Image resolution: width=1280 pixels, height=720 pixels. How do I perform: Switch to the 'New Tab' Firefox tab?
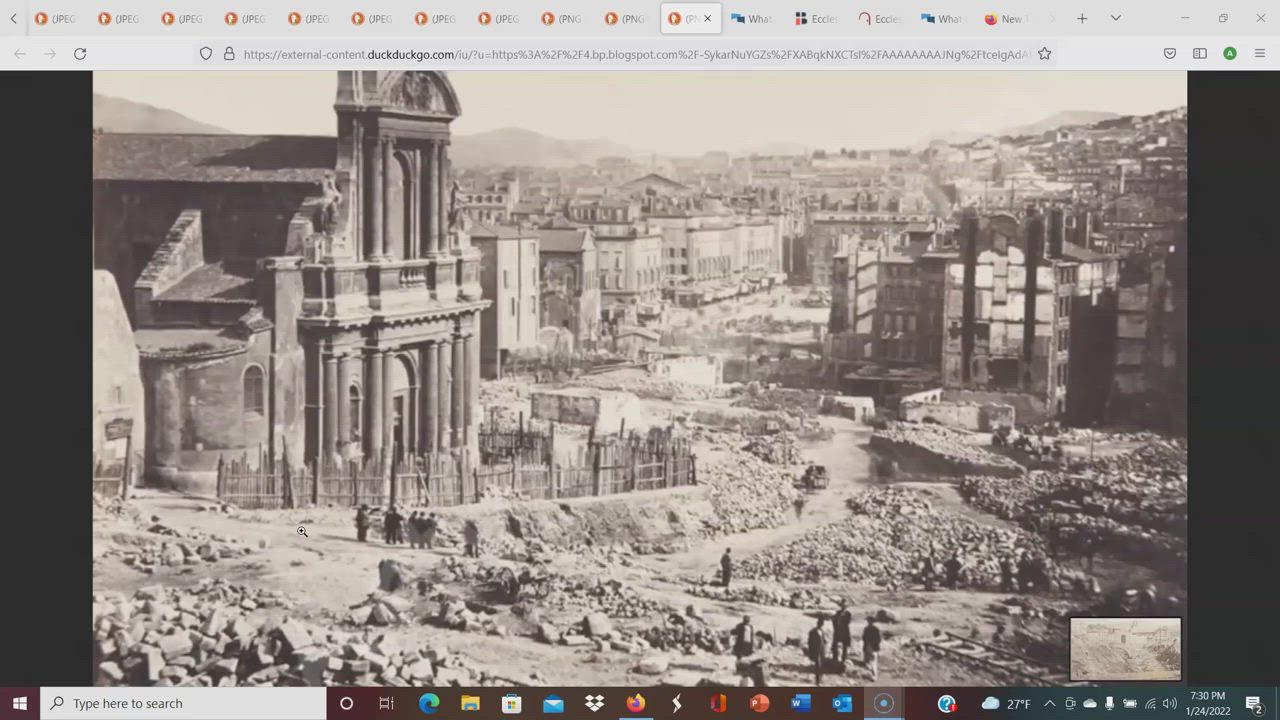pos(1004,18)
